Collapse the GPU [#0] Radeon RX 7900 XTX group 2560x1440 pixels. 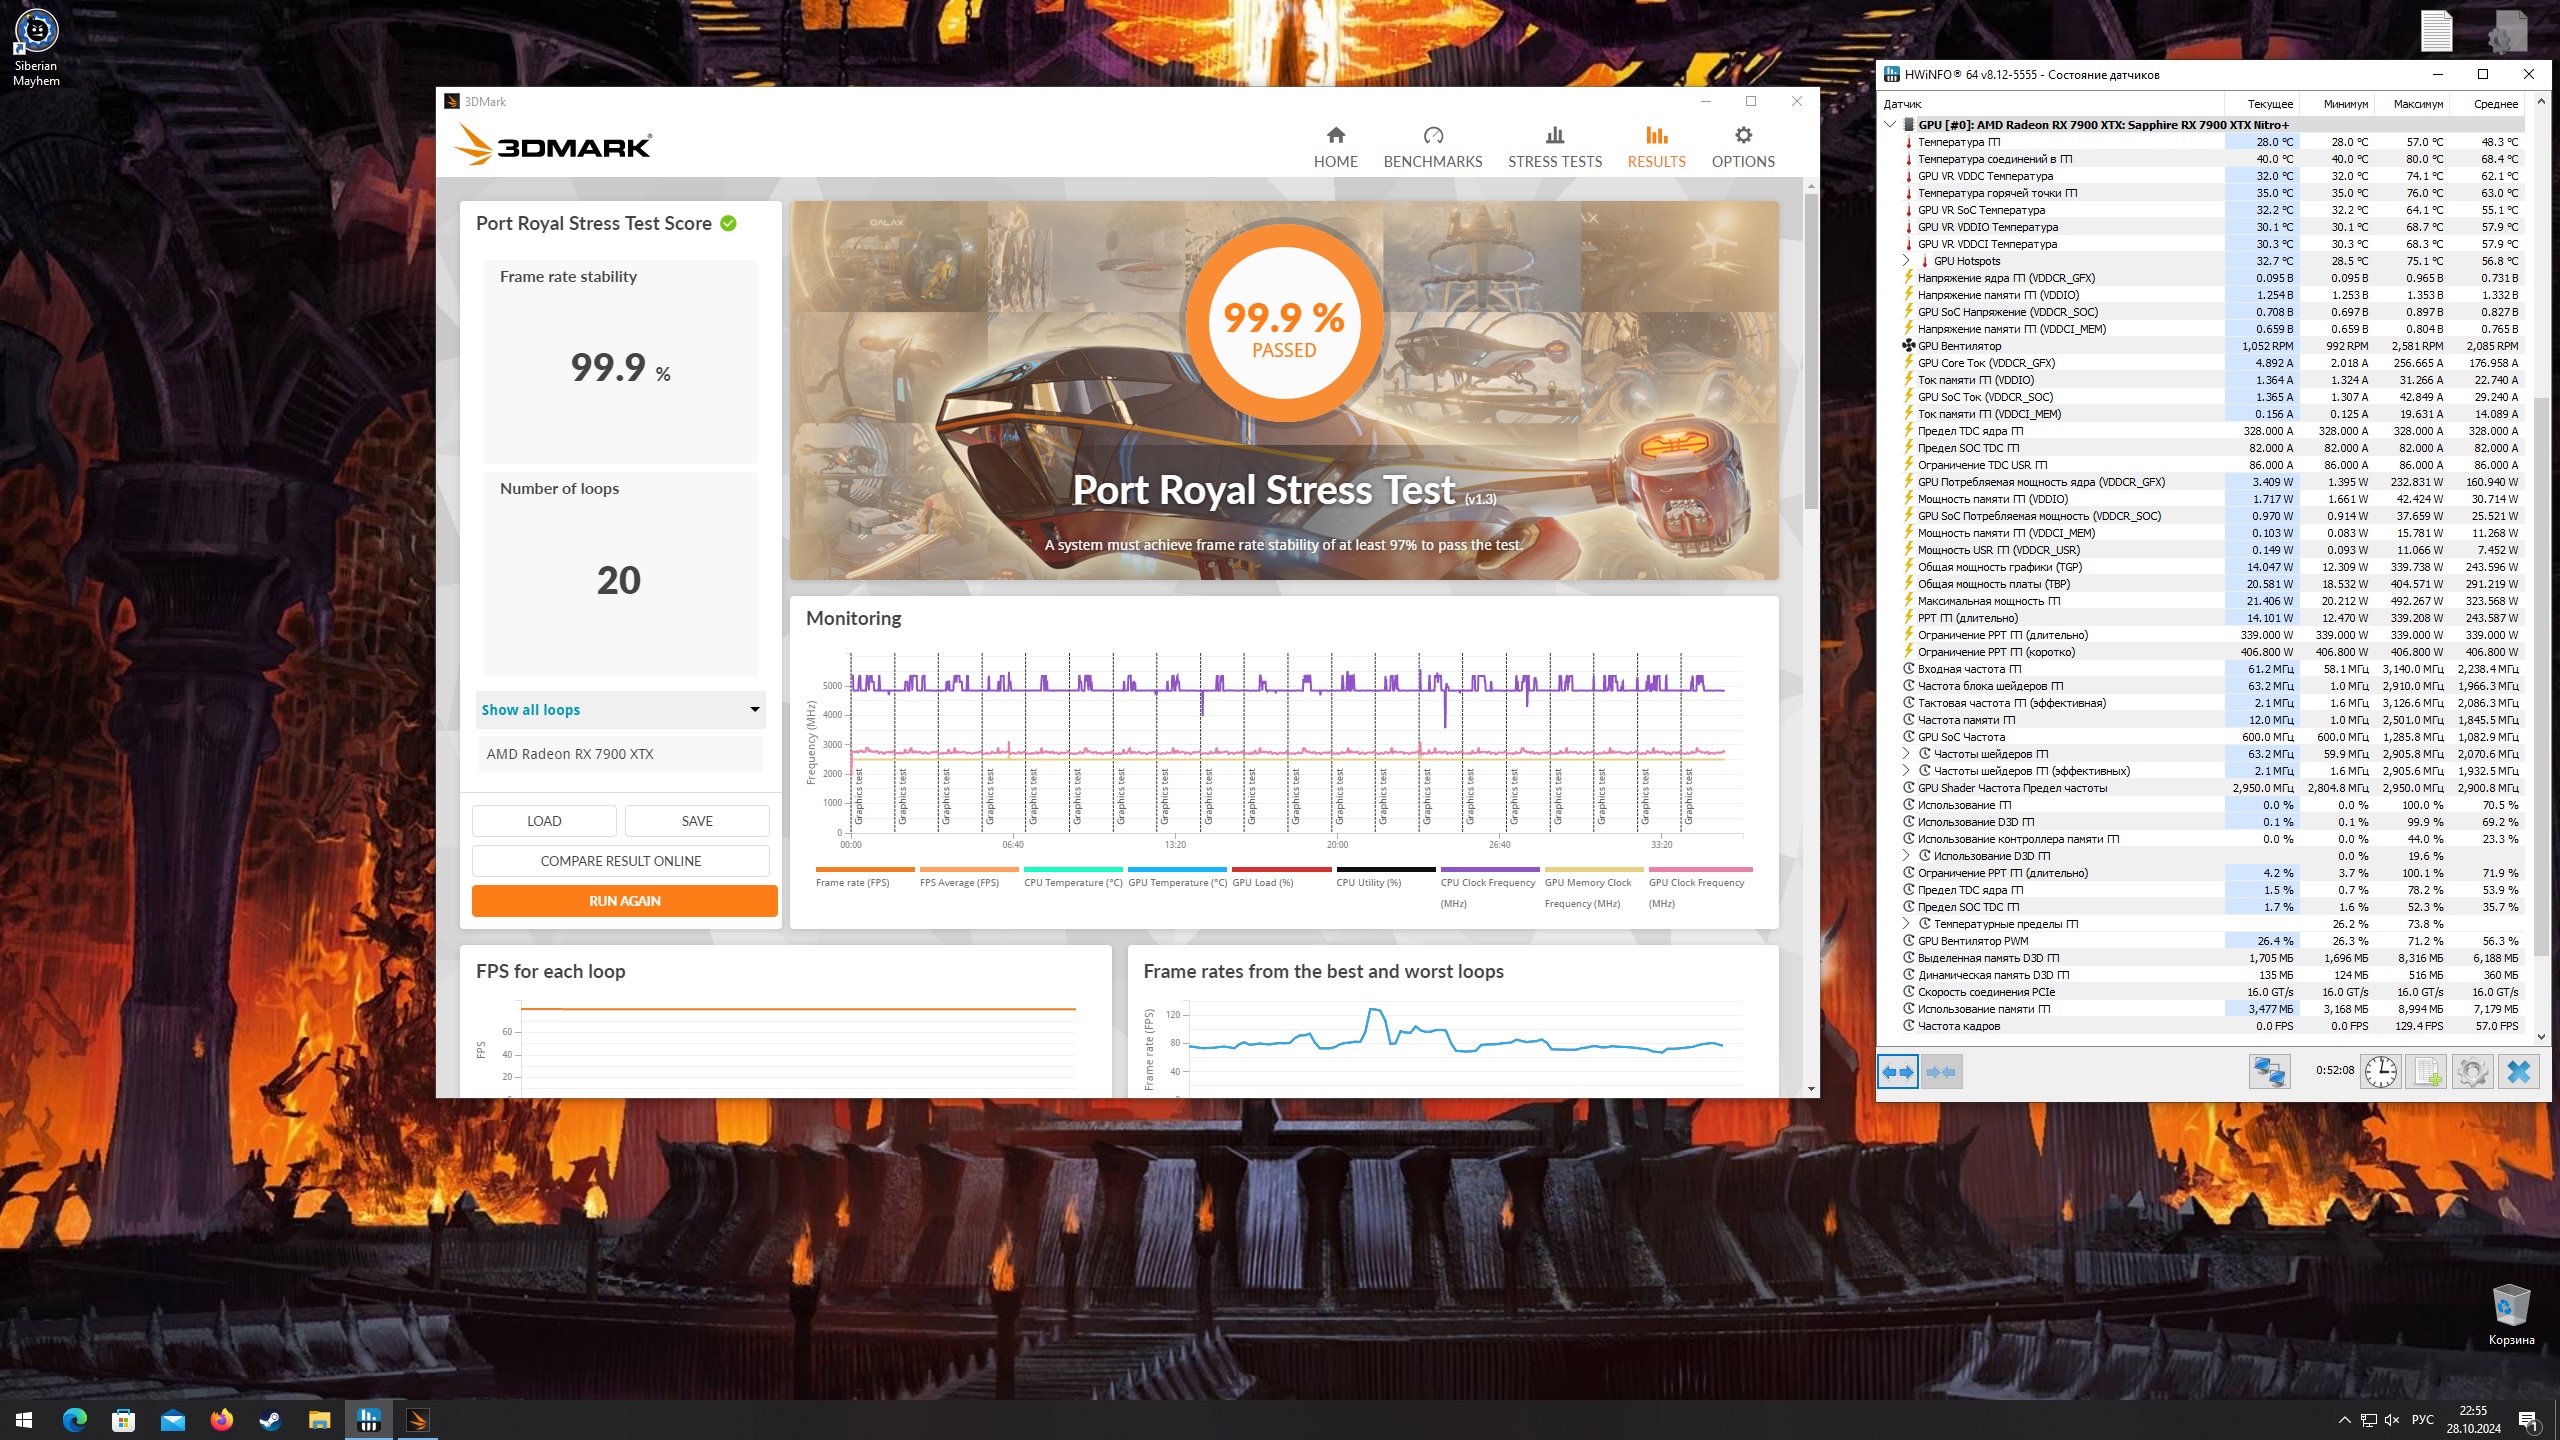coord(1890,125)
